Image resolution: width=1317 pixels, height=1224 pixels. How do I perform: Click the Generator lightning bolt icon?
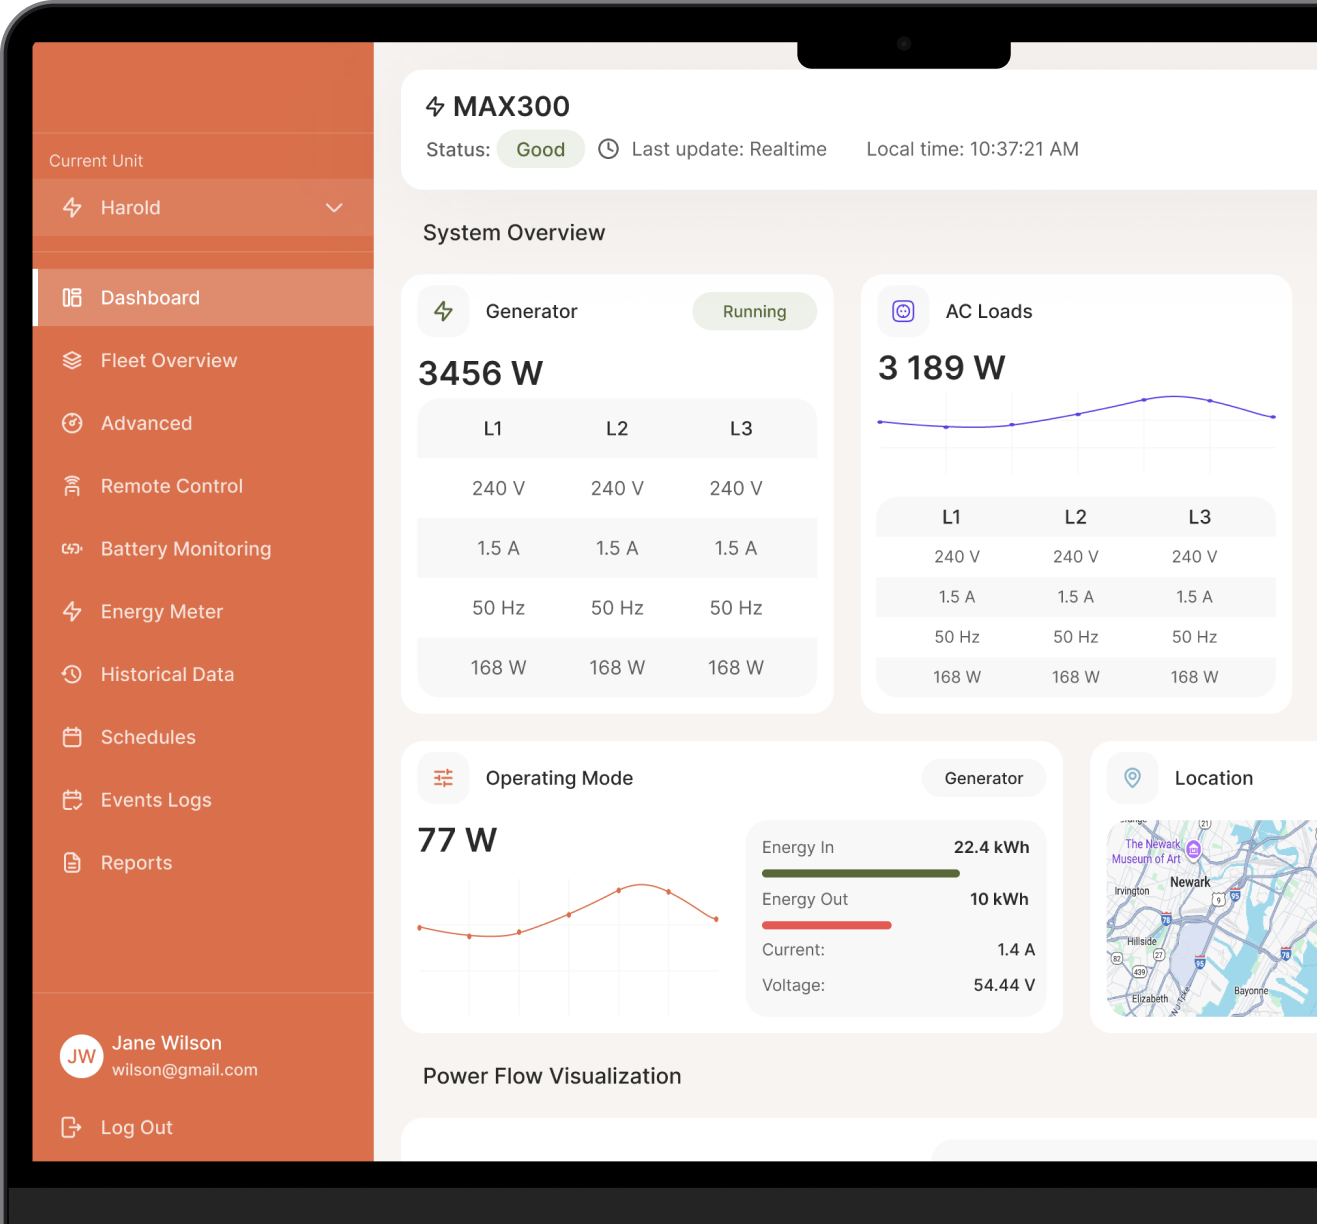coord(443,311)
